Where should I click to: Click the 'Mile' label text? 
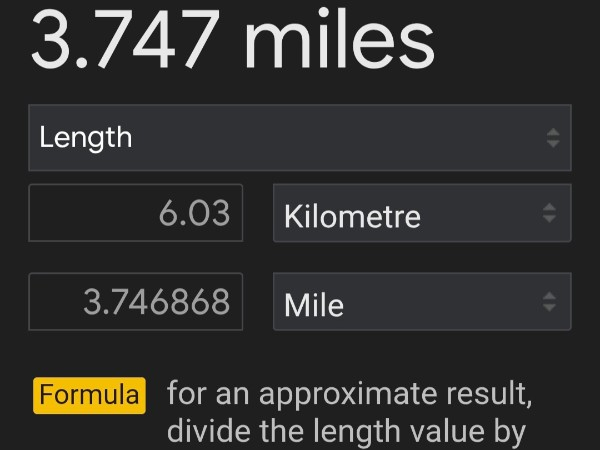314,303
